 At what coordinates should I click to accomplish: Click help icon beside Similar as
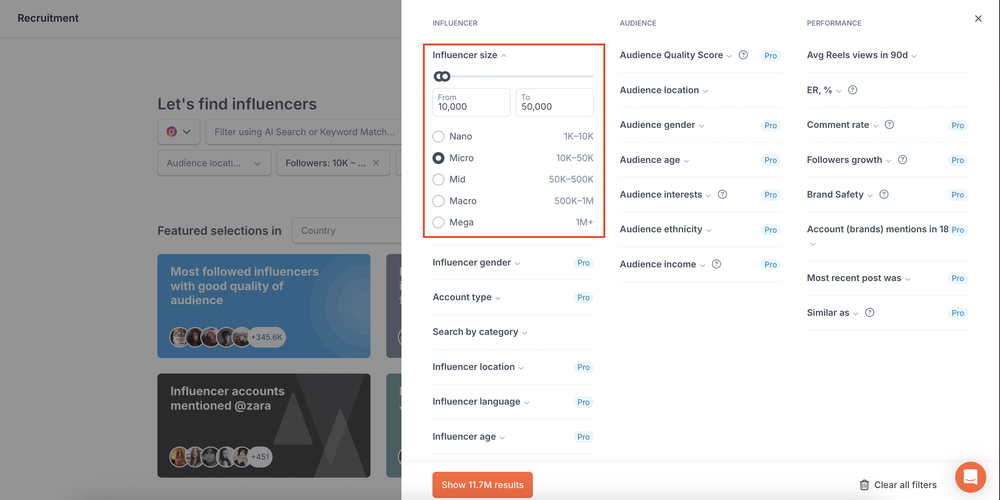(869, 312)
